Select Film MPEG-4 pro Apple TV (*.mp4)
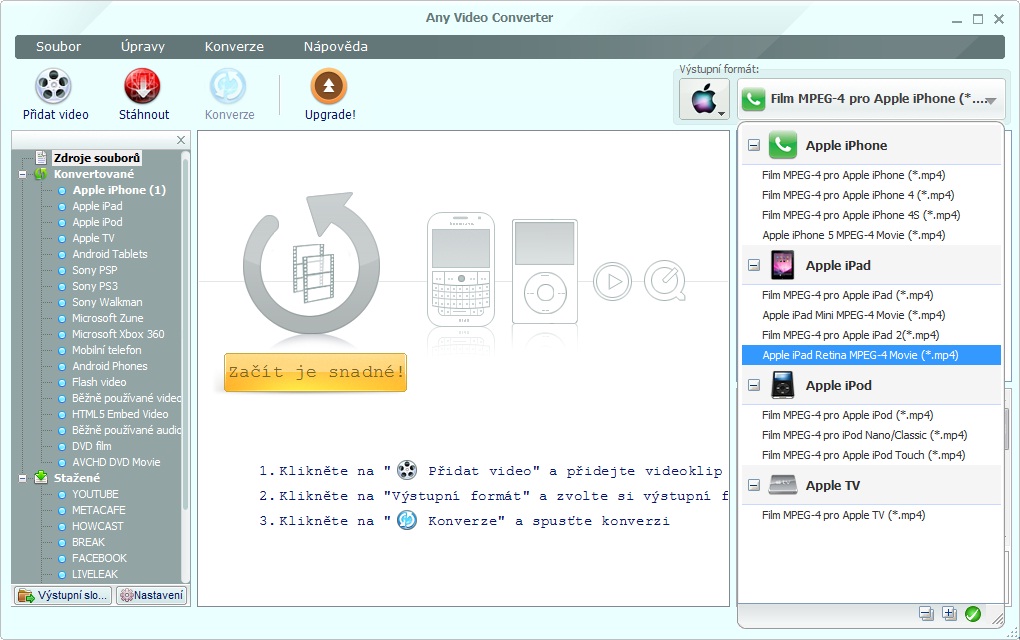 (843, 515)
